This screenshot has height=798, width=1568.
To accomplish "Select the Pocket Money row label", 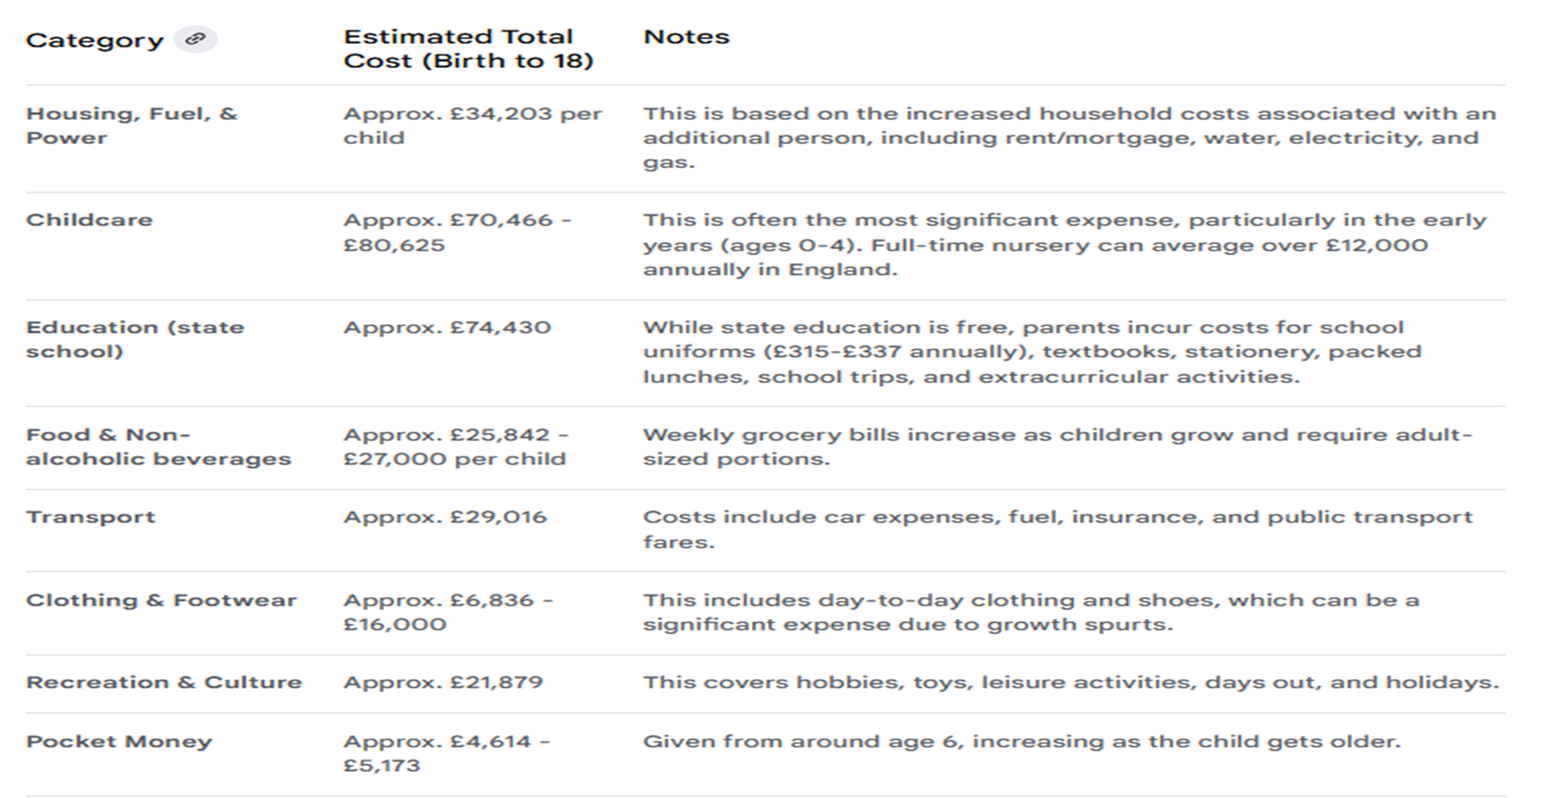I will (x=118, y=741).
